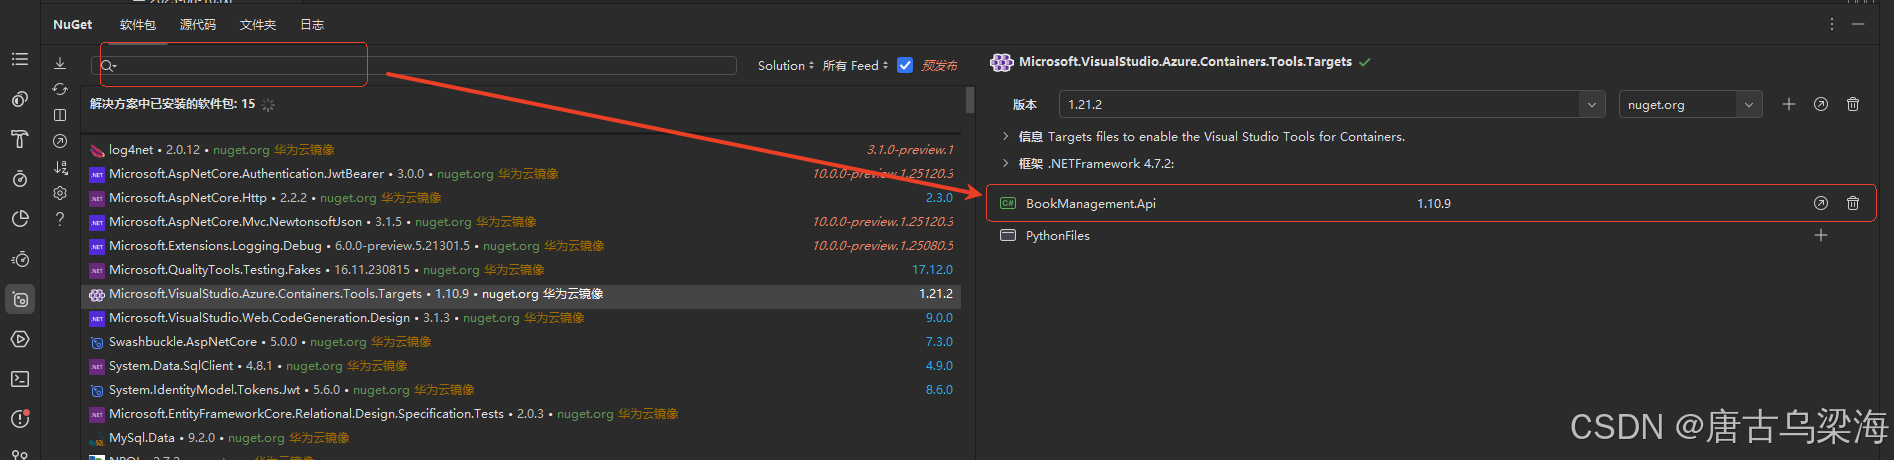Screen dimensions: 1894x460
Task: Open the bulleted-list structure tool window icon
Action: [20, 59]
